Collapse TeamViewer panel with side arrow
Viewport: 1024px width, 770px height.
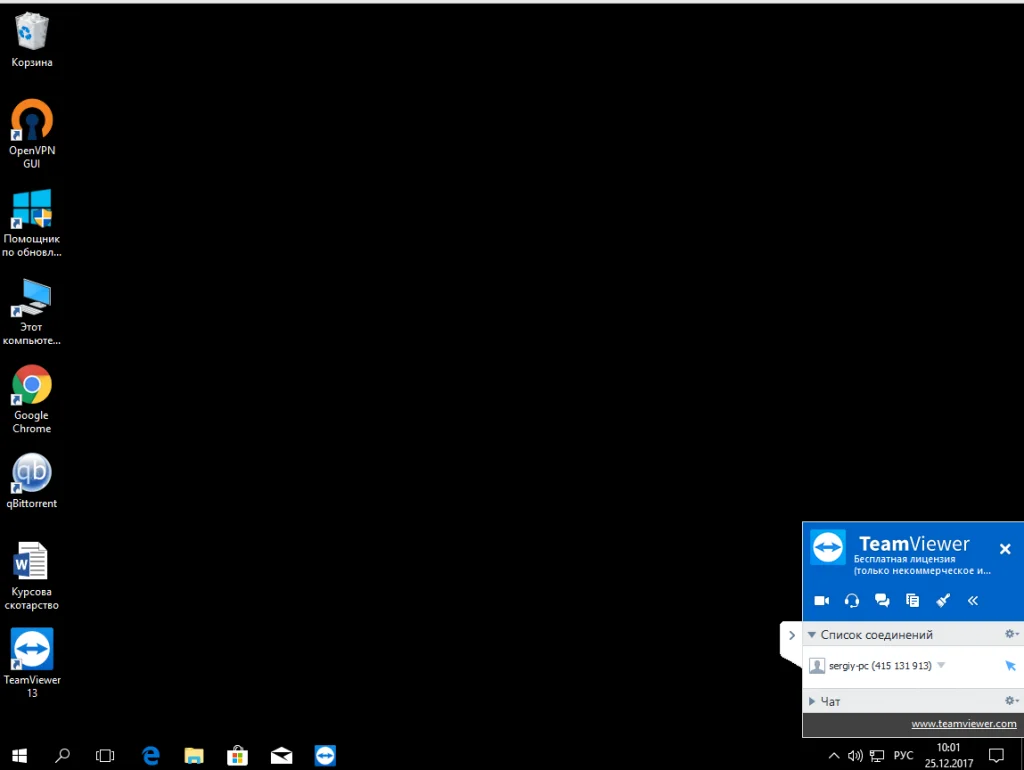[792, 635]
